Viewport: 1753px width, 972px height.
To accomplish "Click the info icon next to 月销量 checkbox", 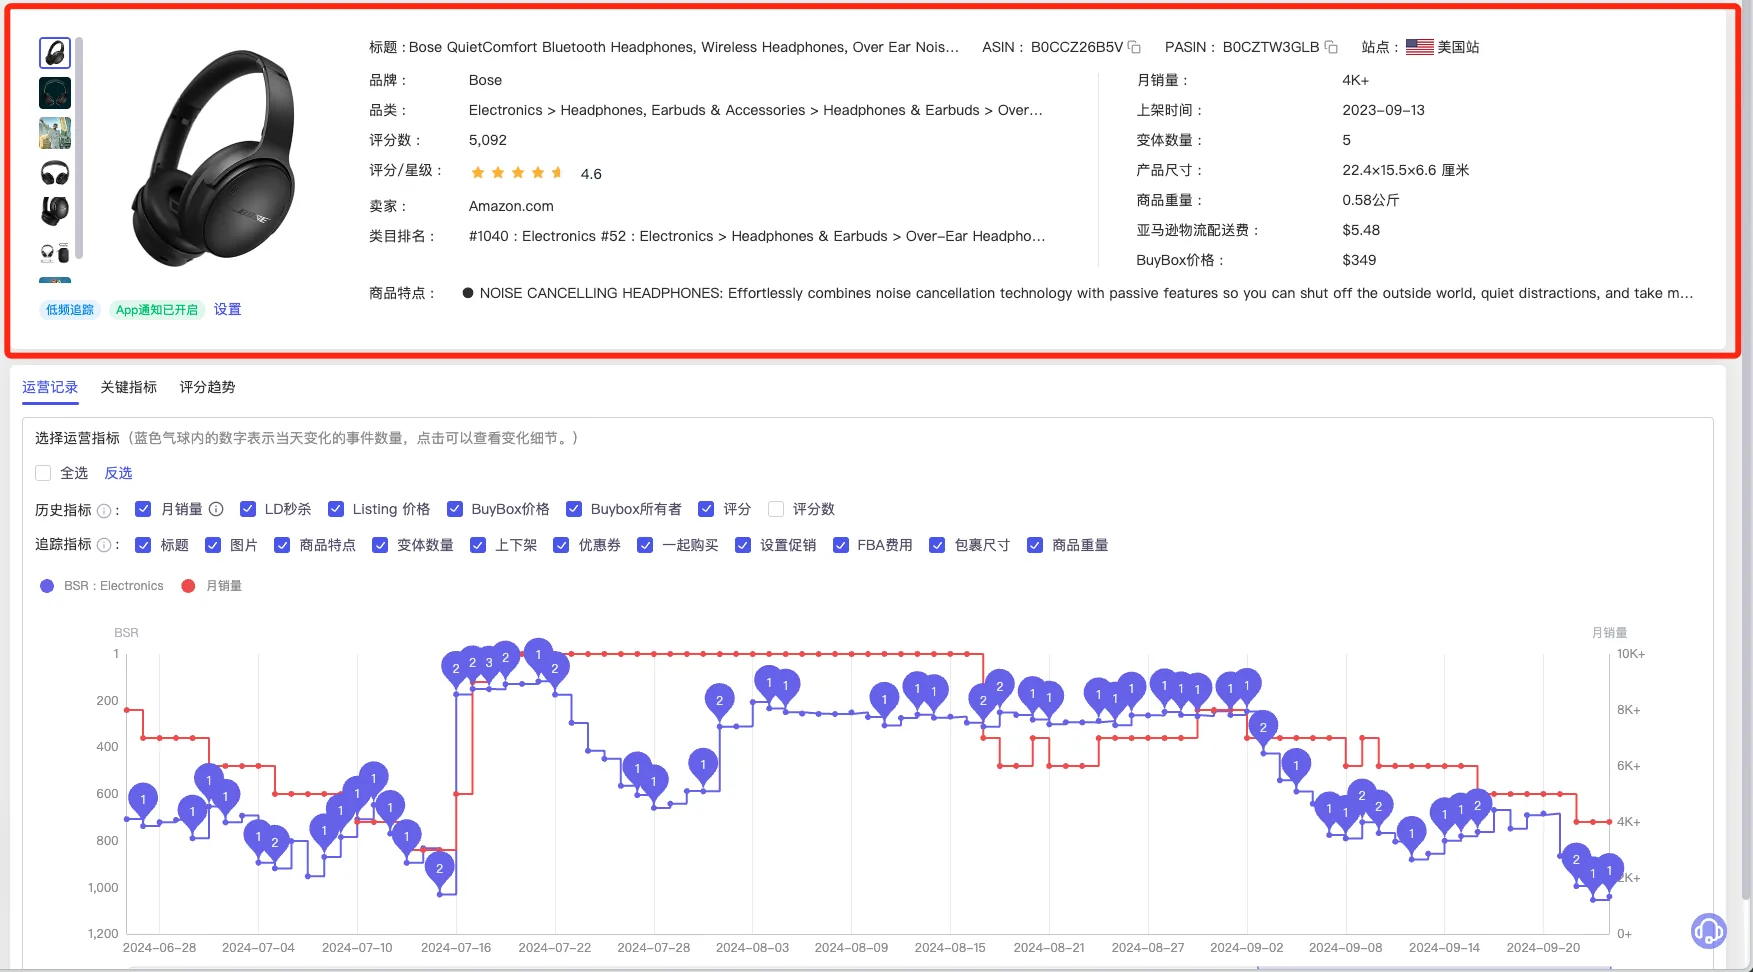I will pos(216,509).
